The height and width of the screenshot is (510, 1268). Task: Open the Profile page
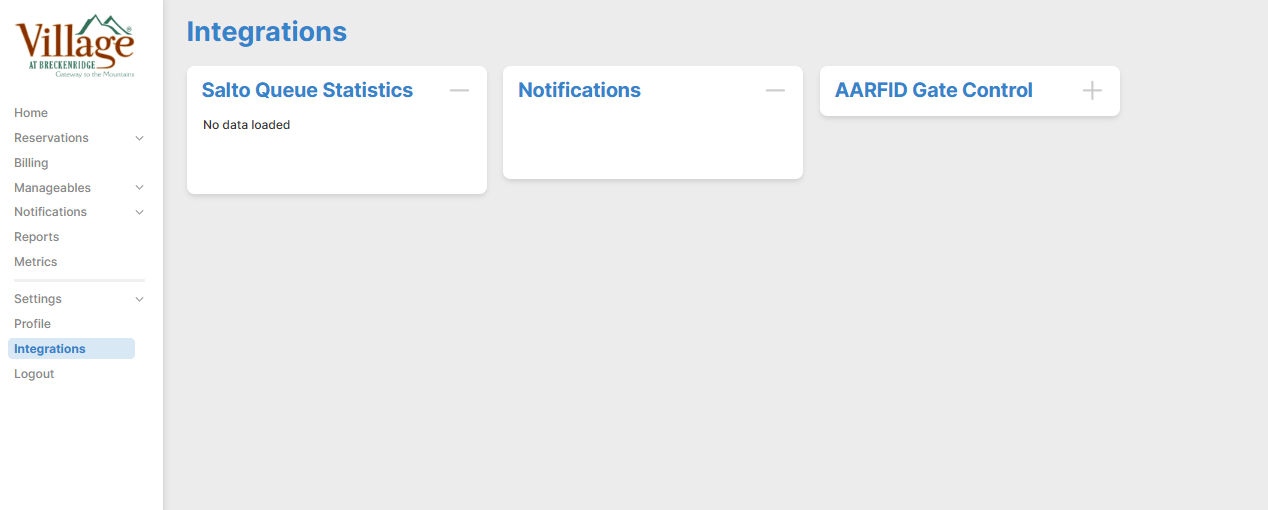[32, 324]
